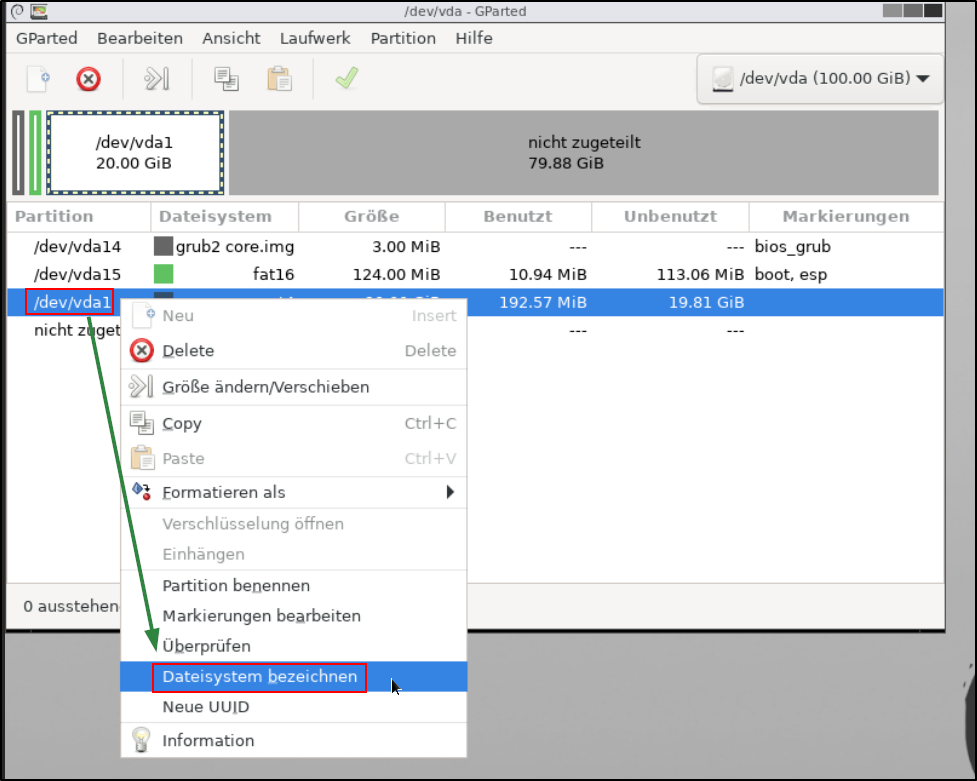This screenshot has height=781, width=977.
Task: Apply all operations with green checkmark
Action: tap(346, 79)
